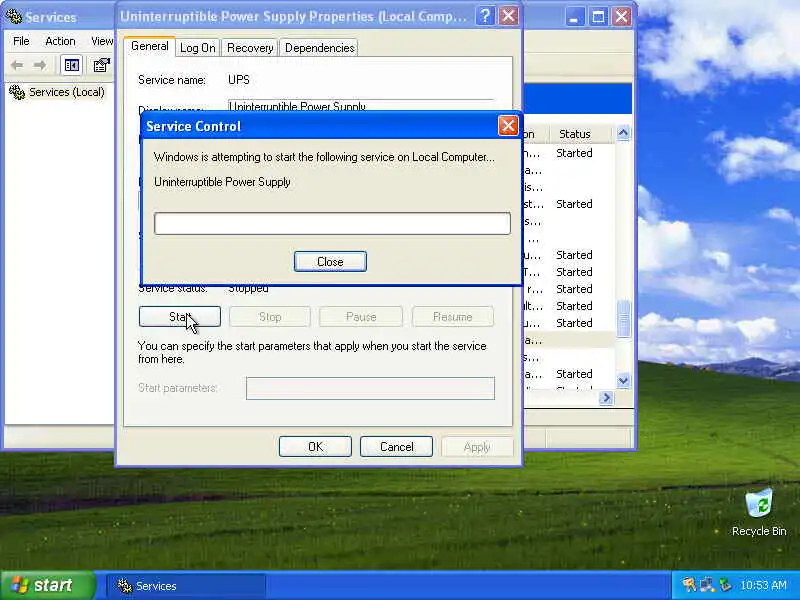Click the Start parameters input field
800x600 pixels.
click(370, 388)
